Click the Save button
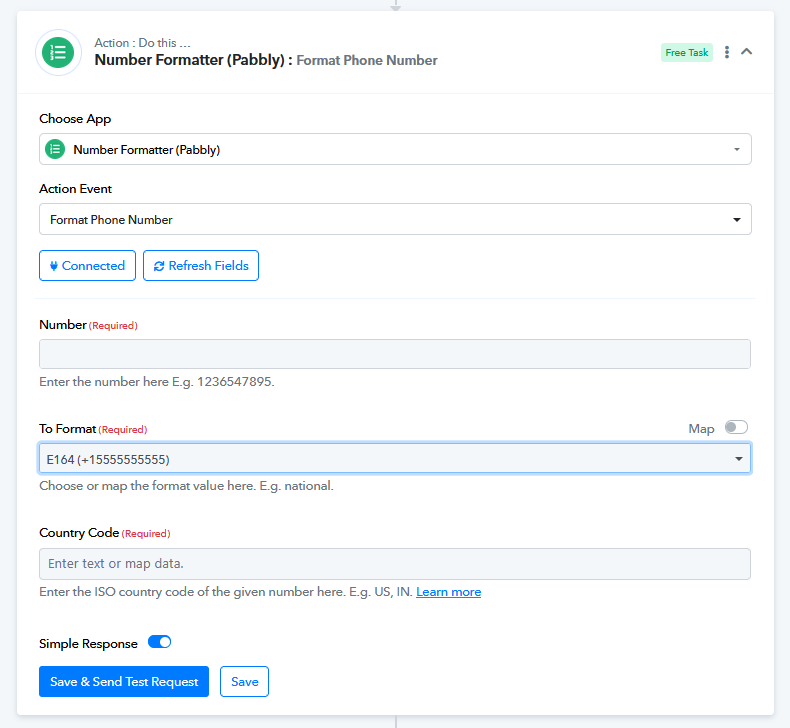Viewport: 790px width, 728px height. [x=244, y=682]
